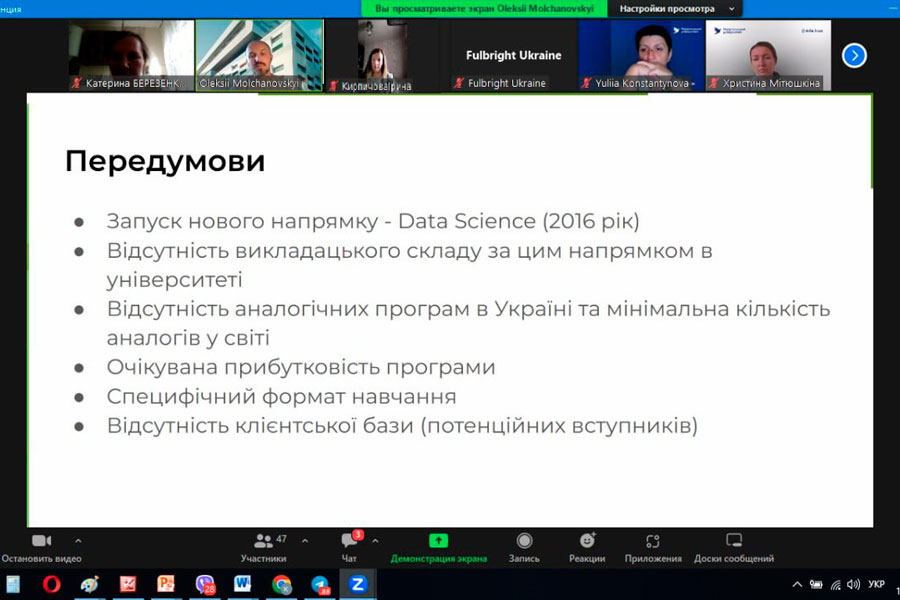Click the green screen-sharing notification banner

click(484, 9)
